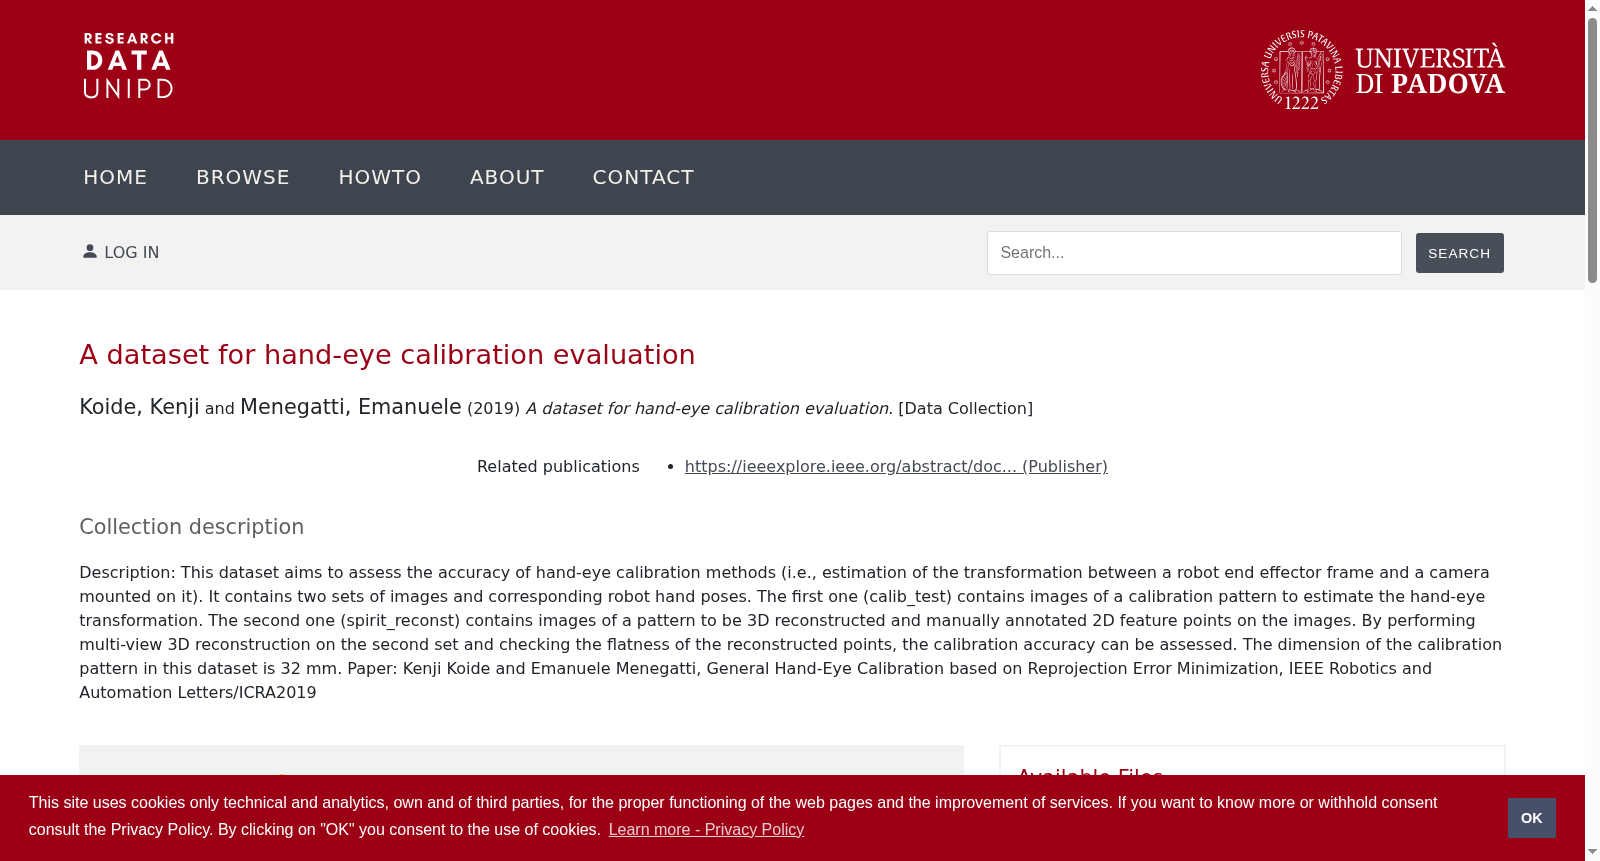Viewport: 1600px width, 861px height.
Task: Go to the HOME menu item
Action: 115,177
